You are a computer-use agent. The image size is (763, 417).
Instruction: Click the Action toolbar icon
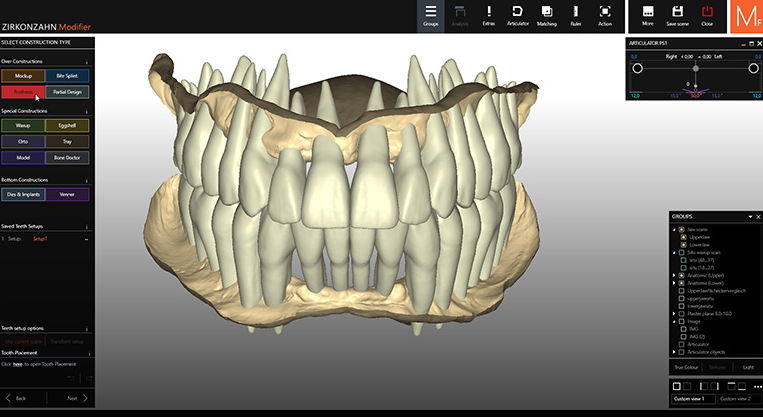pos(605,14)
